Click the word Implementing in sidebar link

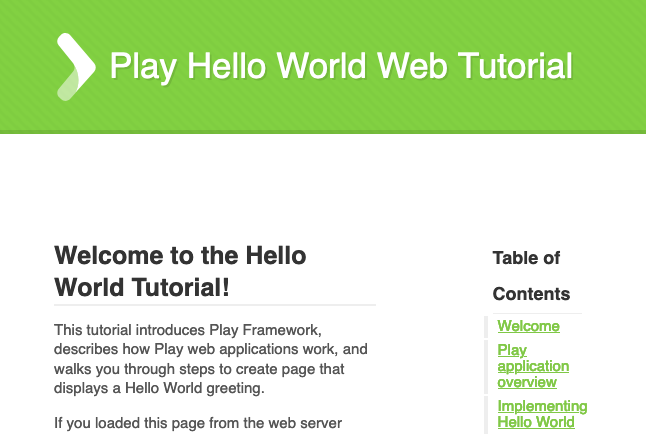[542, 406]
